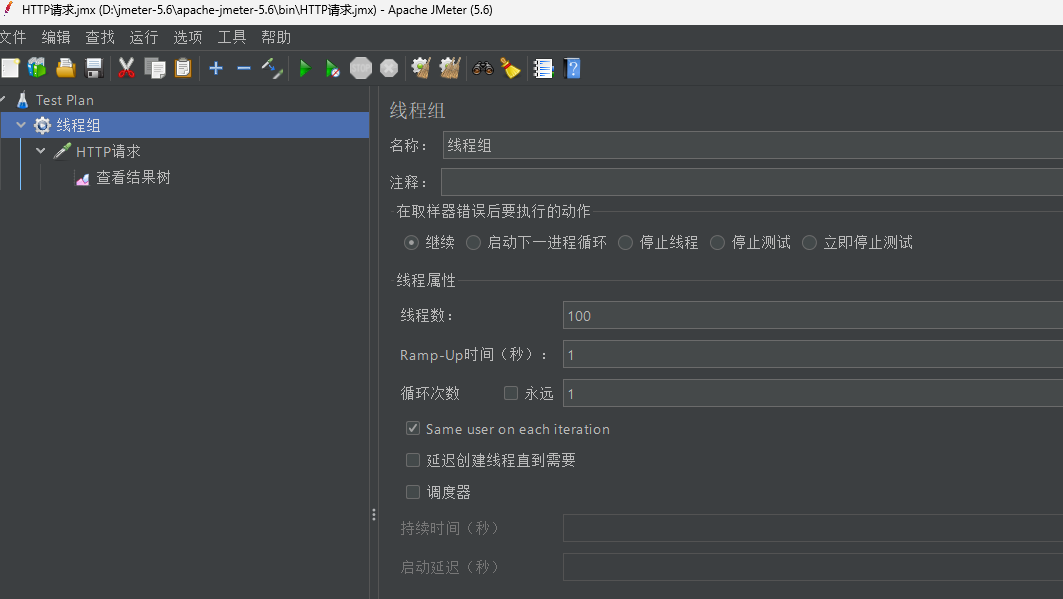The height and width of the screenshot is (599, 1063).
Task: Click the Ramp-Up时间 input field
Action: [x=813, y=354]
